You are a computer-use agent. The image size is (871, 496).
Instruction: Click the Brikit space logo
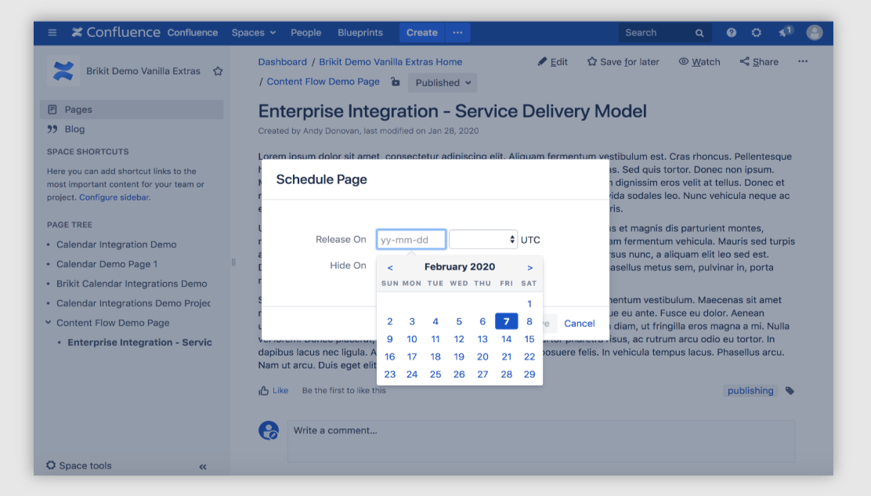tap(63, 71)
